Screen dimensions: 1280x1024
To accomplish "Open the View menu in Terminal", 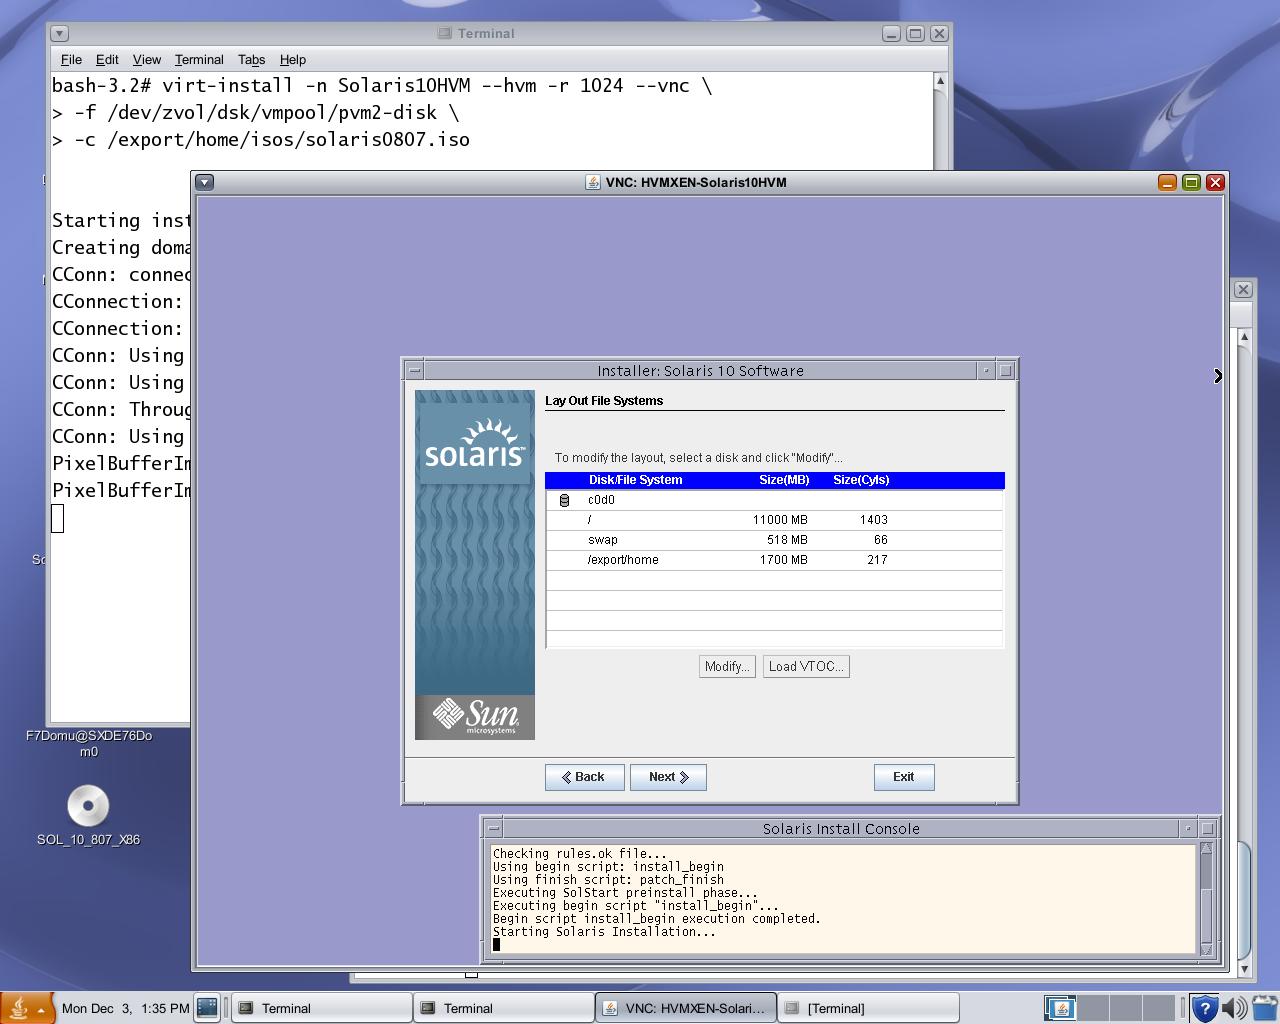I will (x=146, y=60).
